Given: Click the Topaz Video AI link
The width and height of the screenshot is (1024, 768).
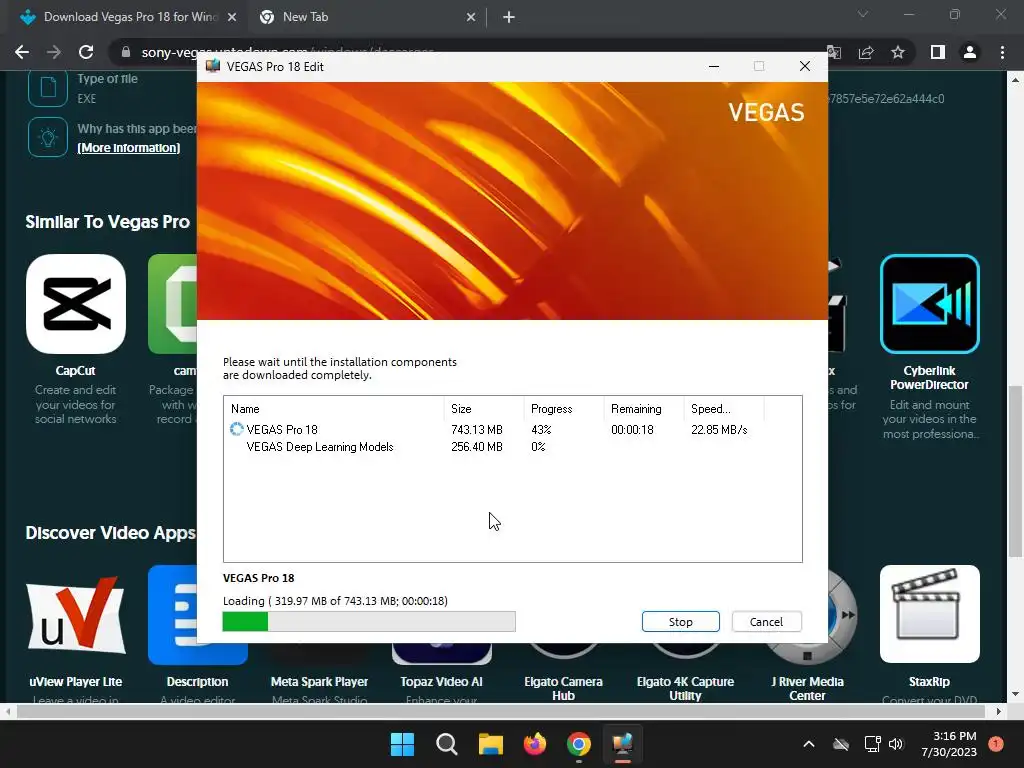Looking at the screenshot, I should (x=441, y=681).
